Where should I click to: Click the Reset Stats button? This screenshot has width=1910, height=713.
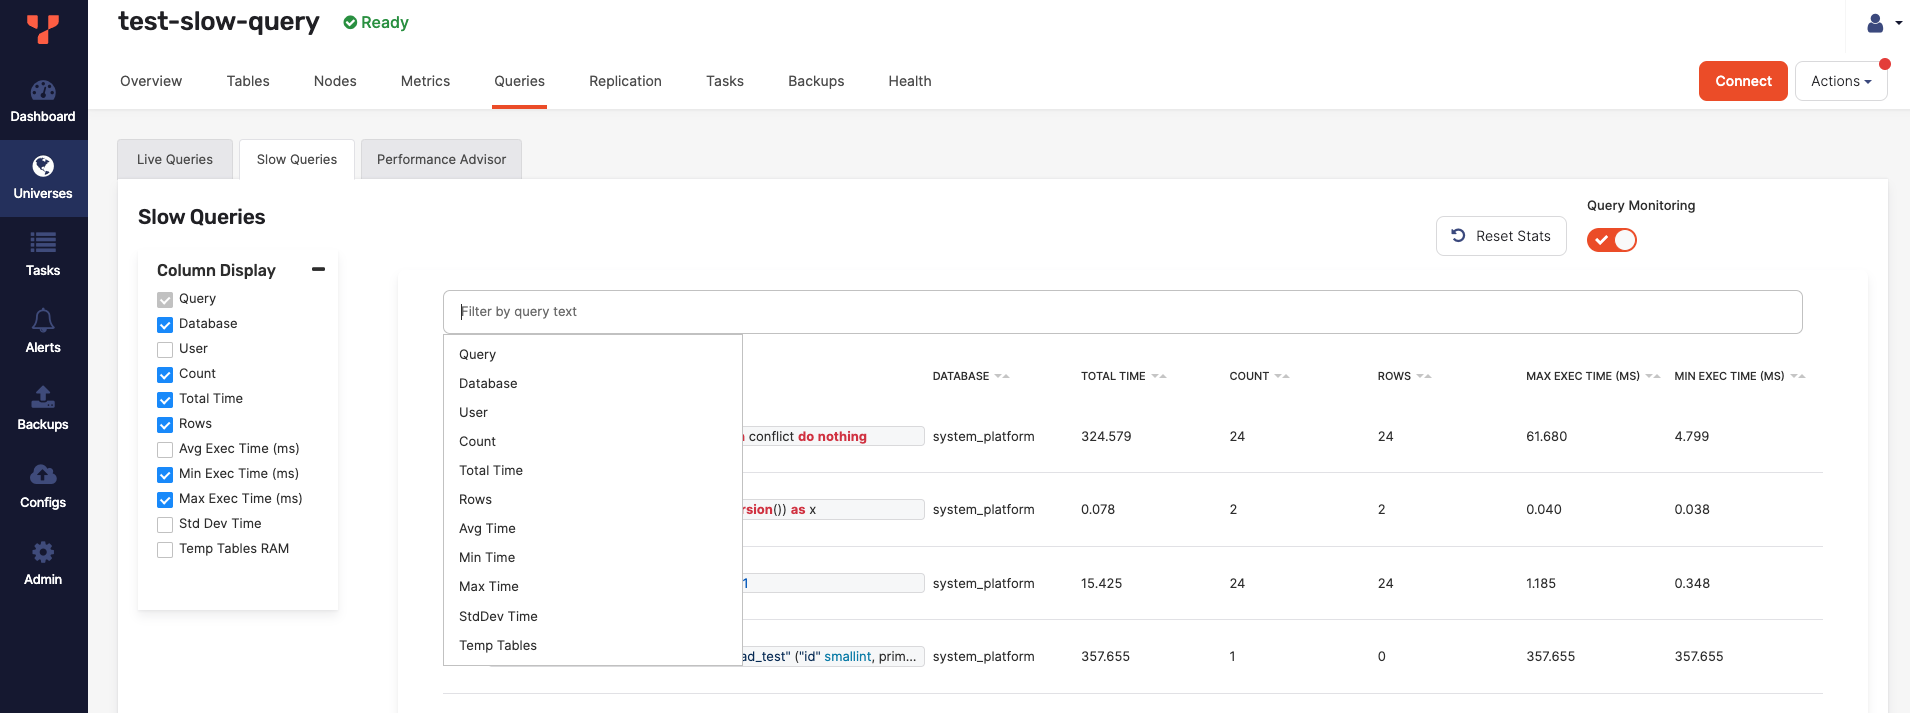1500,236
